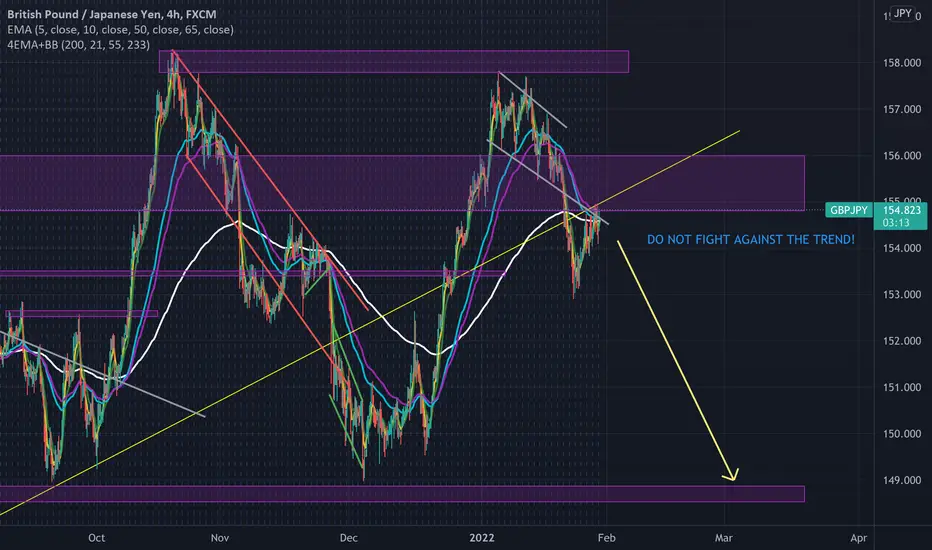932x550 pixels.
Task: Click the Apr label on time axis
Action: click(858, 538)
